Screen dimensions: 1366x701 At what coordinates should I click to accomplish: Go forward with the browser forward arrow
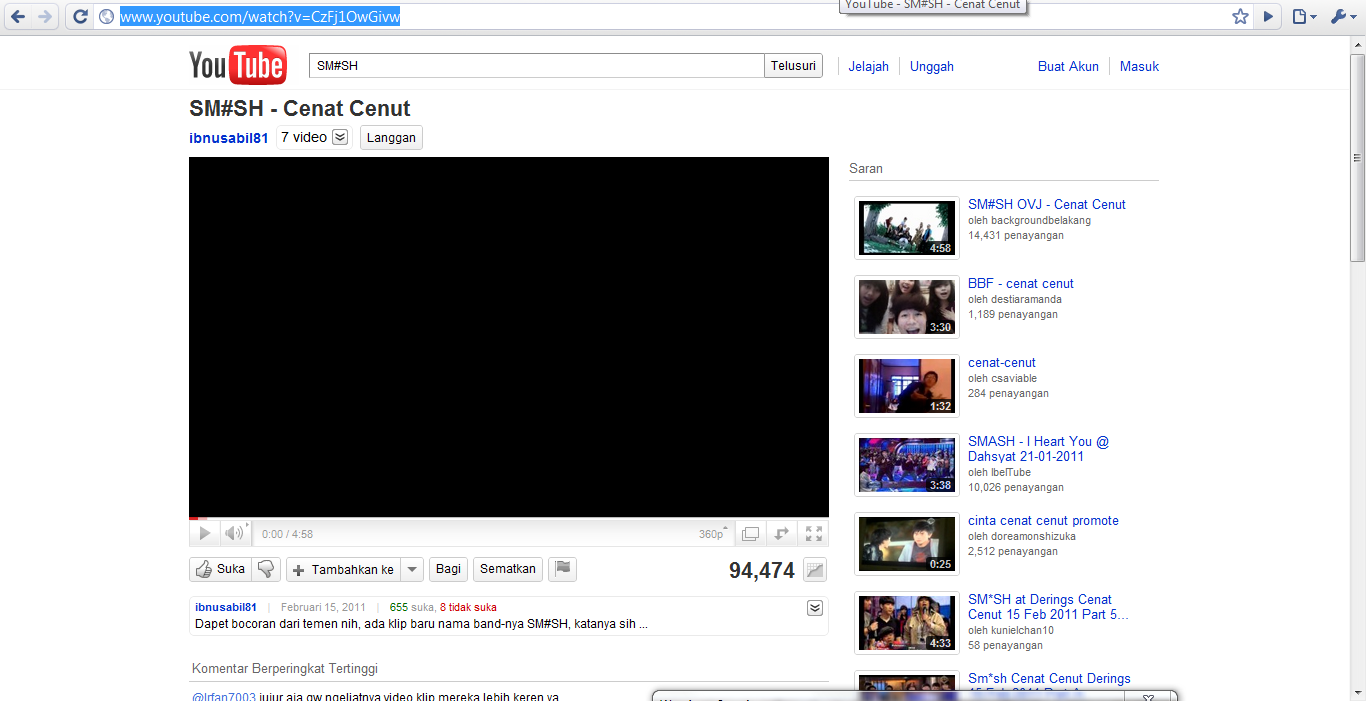click(x=44, y=17)
